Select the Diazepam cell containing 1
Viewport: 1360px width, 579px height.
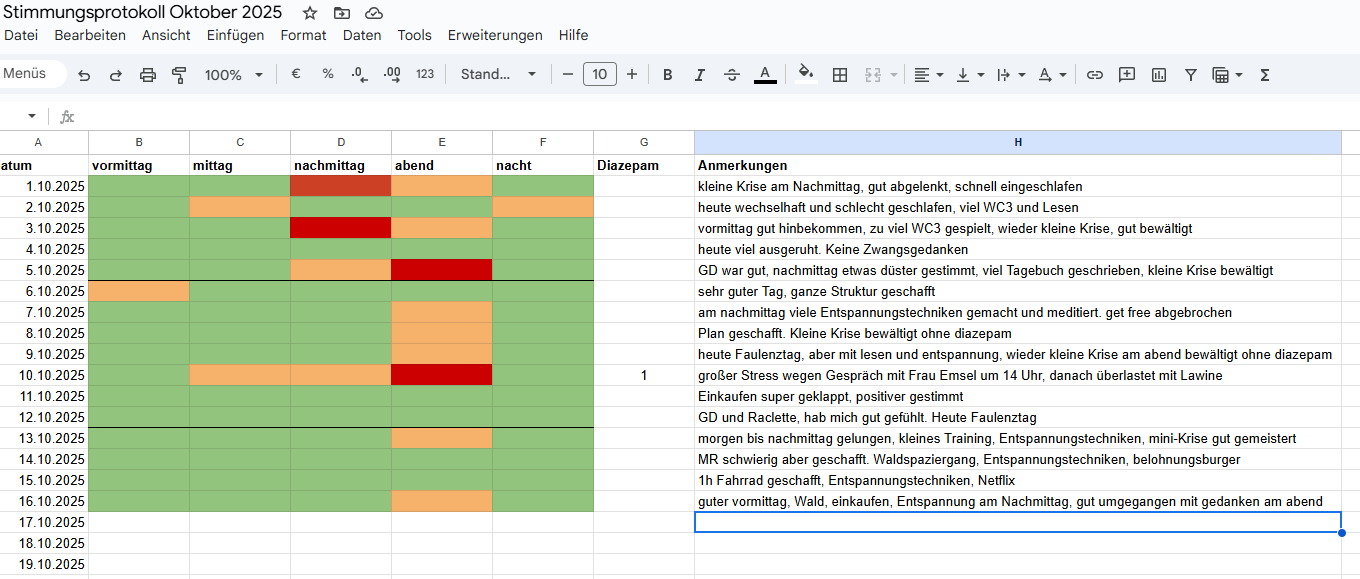coord(644,375)
